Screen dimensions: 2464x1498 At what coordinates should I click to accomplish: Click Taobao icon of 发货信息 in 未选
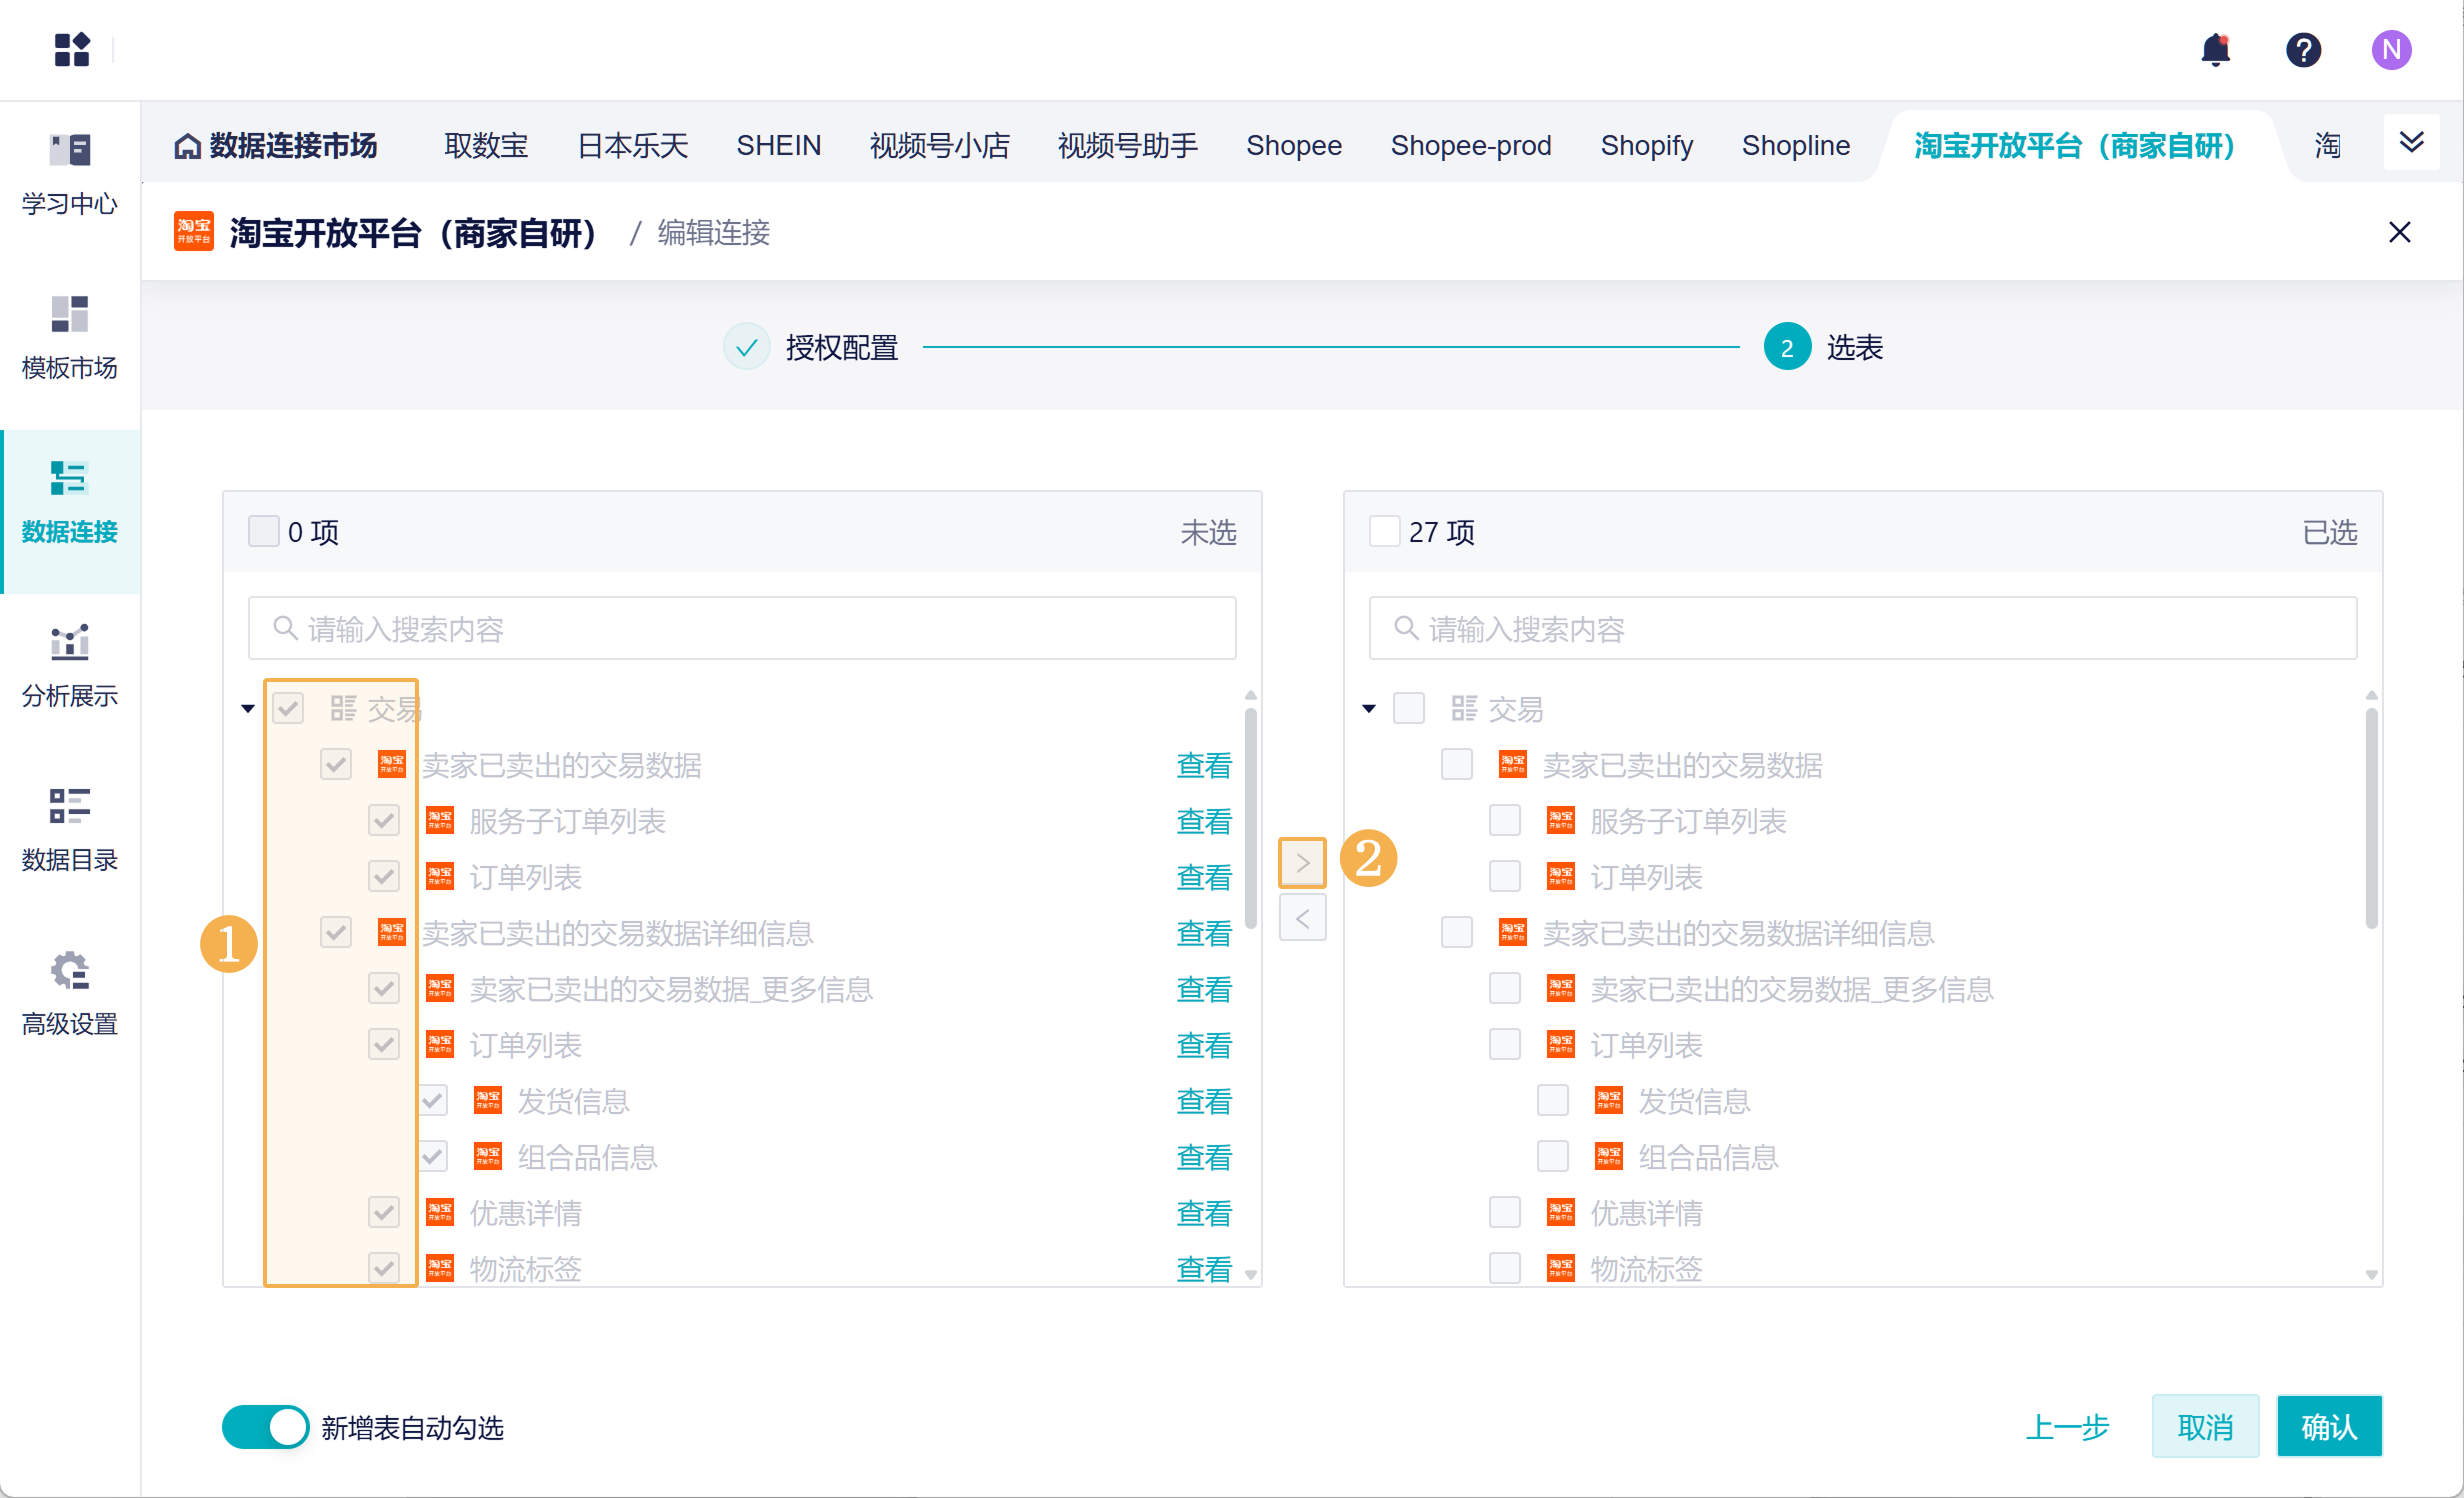(x=488, y=1101)
